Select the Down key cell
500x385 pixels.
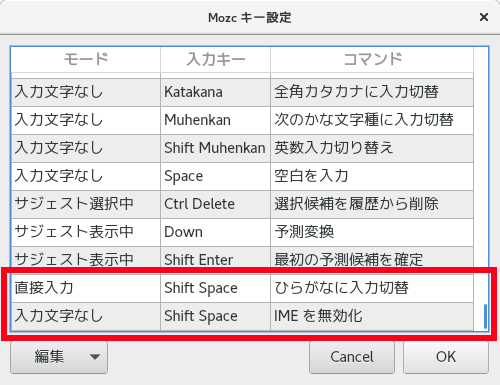click(x=215, y=232)
